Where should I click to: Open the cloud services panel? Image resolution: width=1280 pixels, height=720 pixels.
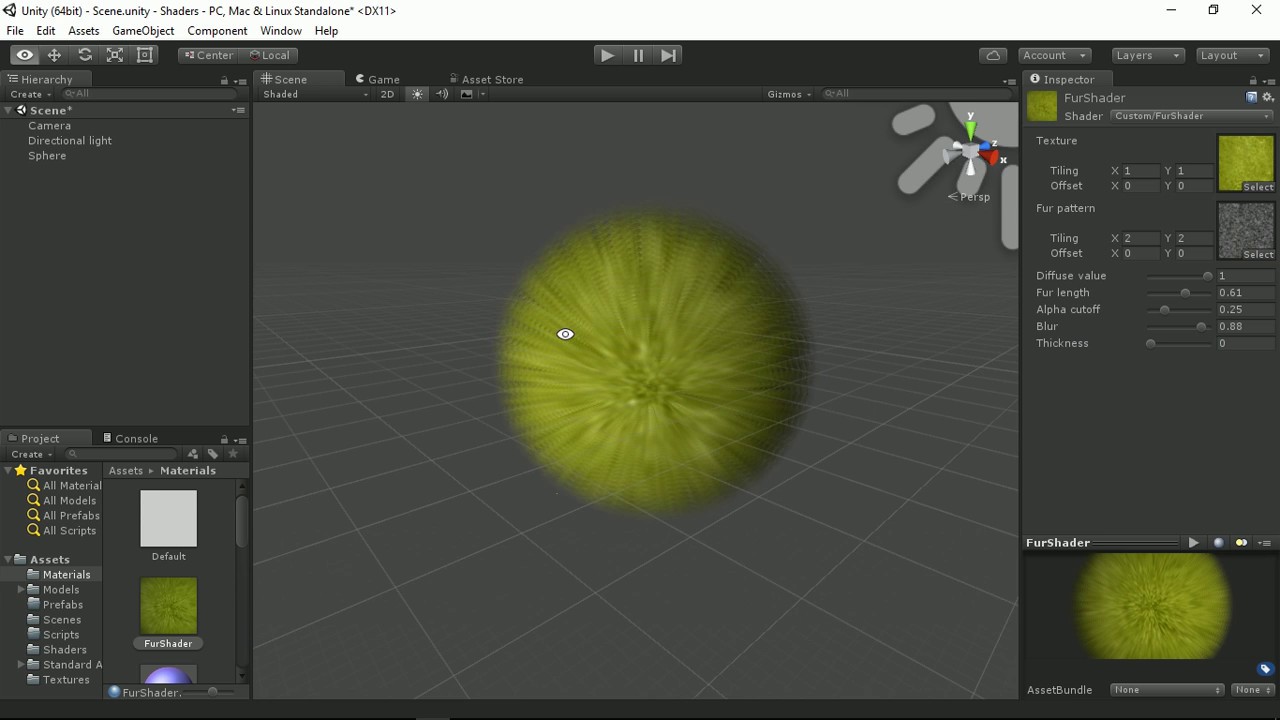(993, 55)
